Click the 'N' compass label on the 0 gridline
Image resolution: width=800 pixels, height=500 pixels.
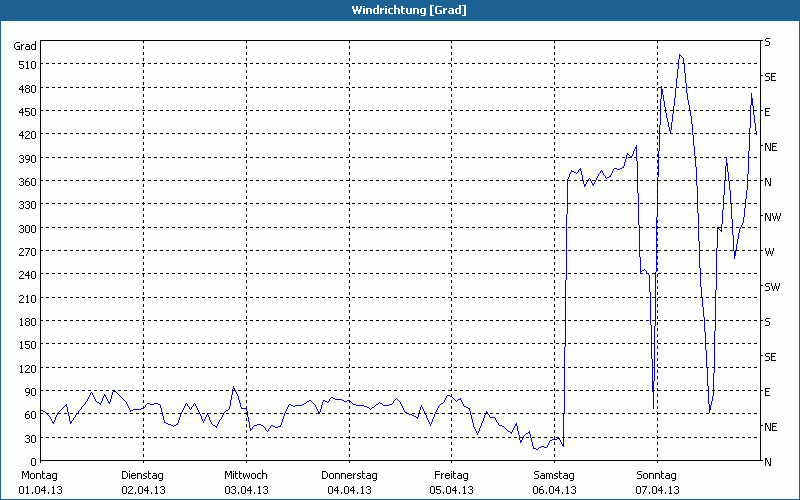tap(768, 462)
